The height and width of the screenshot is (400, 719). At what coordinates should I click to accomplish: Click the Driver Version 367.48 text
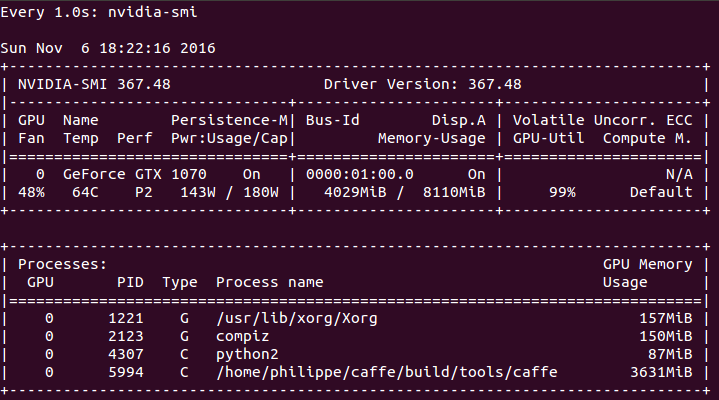[422, 84]
